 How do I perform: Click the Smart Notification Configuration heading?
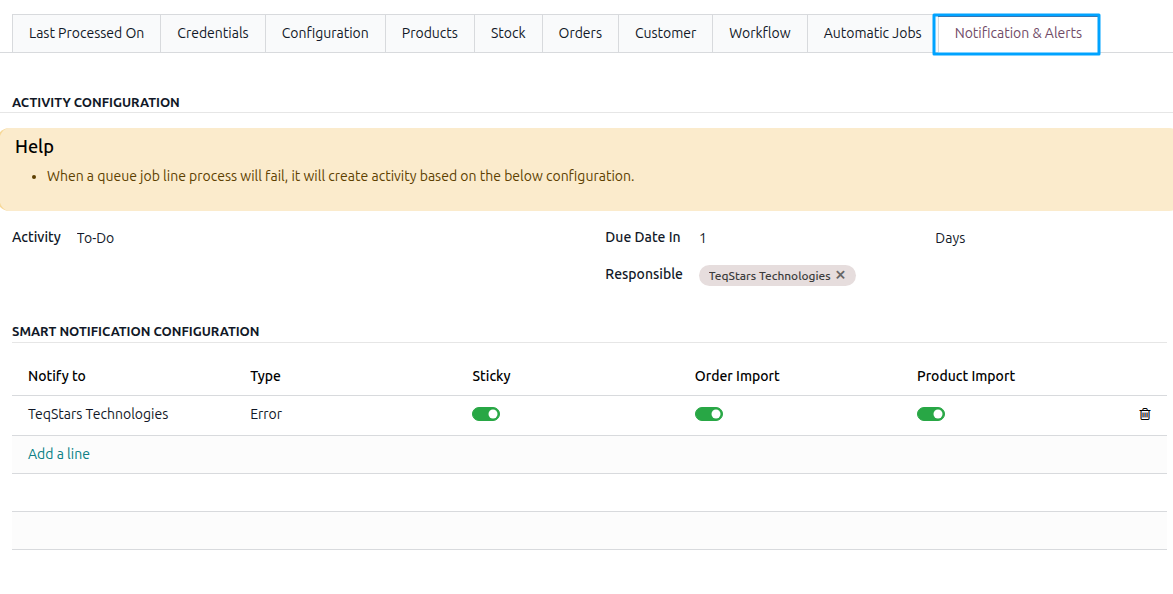point(135,331)
